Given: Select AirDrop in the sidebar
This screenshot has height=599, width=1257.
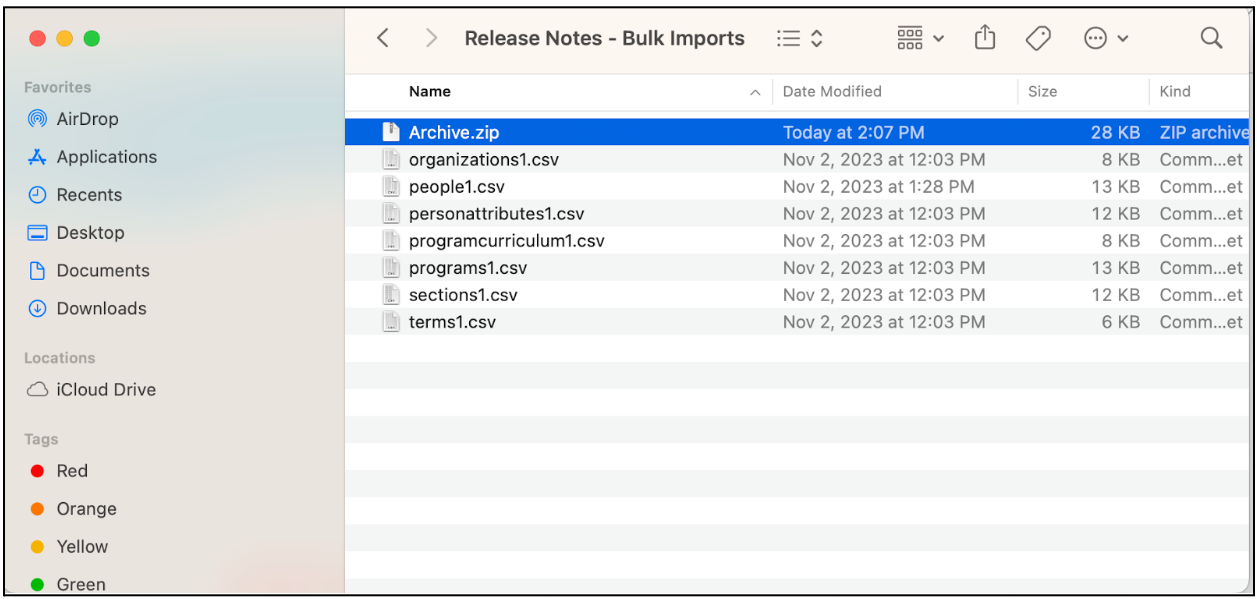Looking at the screenshot, I should coord(87,119).
